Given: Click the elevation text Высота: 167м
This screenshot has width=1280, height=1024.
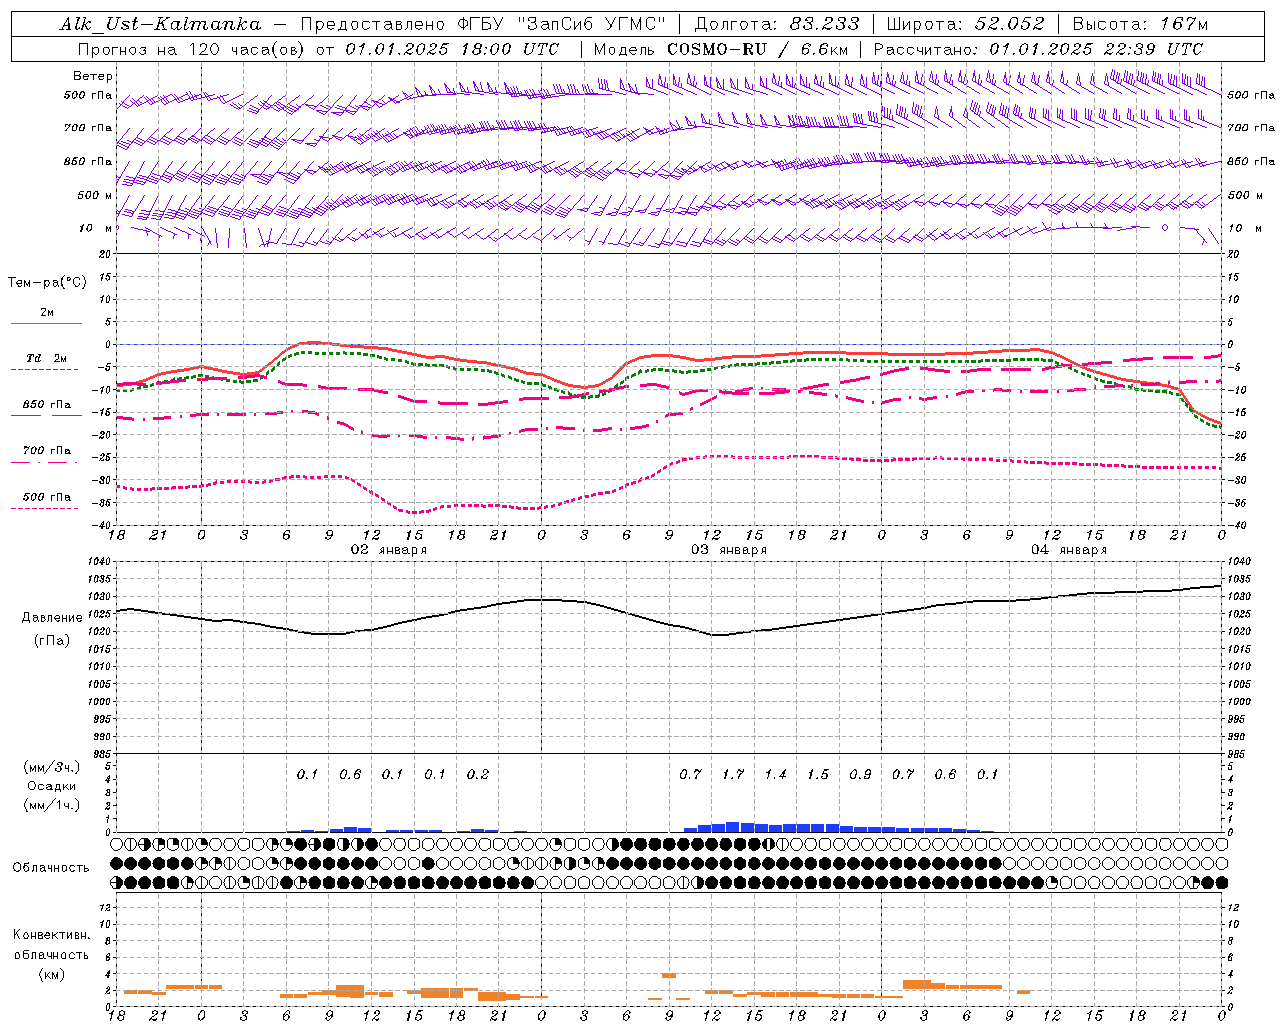Looking at the screenshot, I should coord(1140,24).
